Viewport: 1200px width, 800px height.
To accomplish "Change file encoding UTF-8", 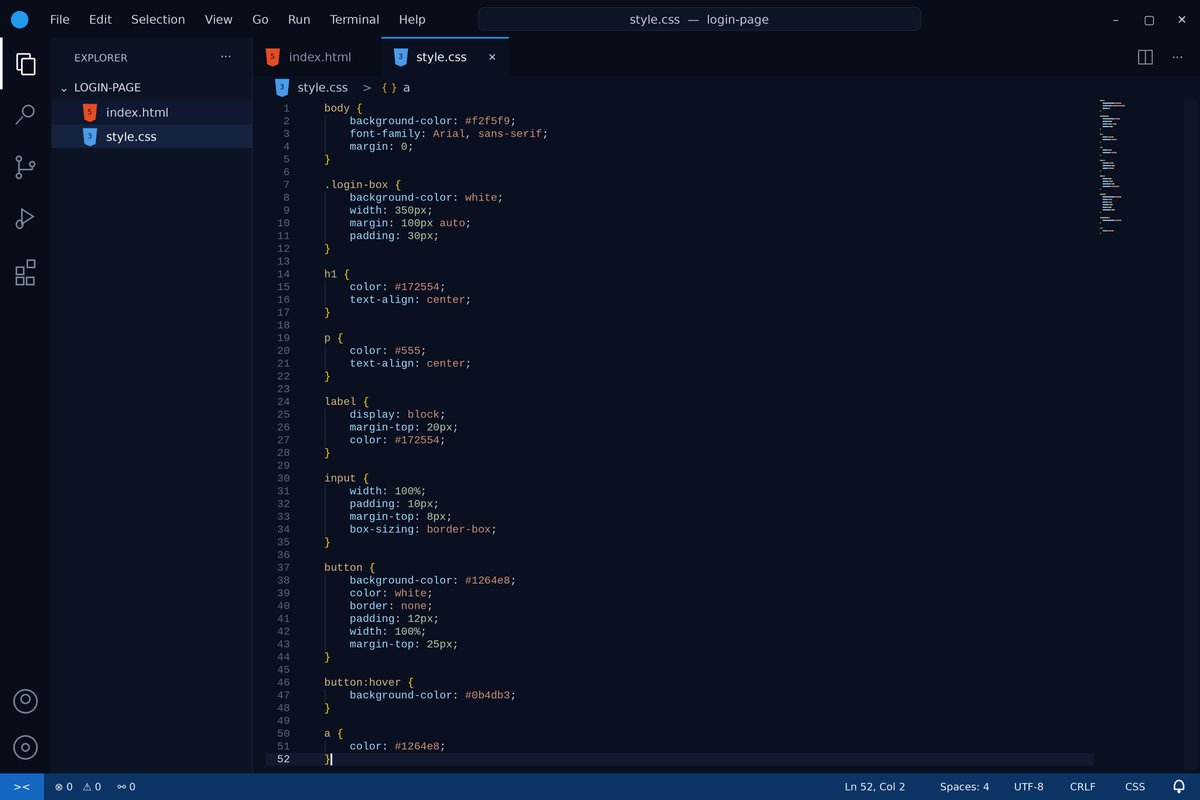I will [x=1029, y=787].
